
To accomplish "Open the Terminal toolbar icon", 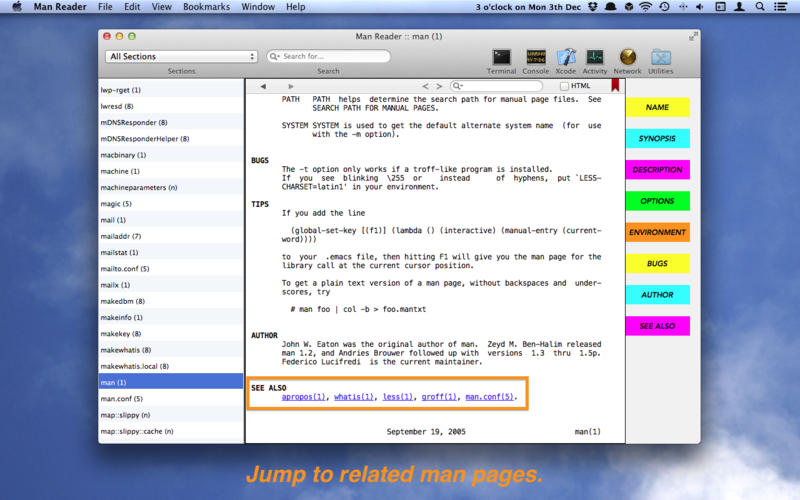I will coord(501,57).
